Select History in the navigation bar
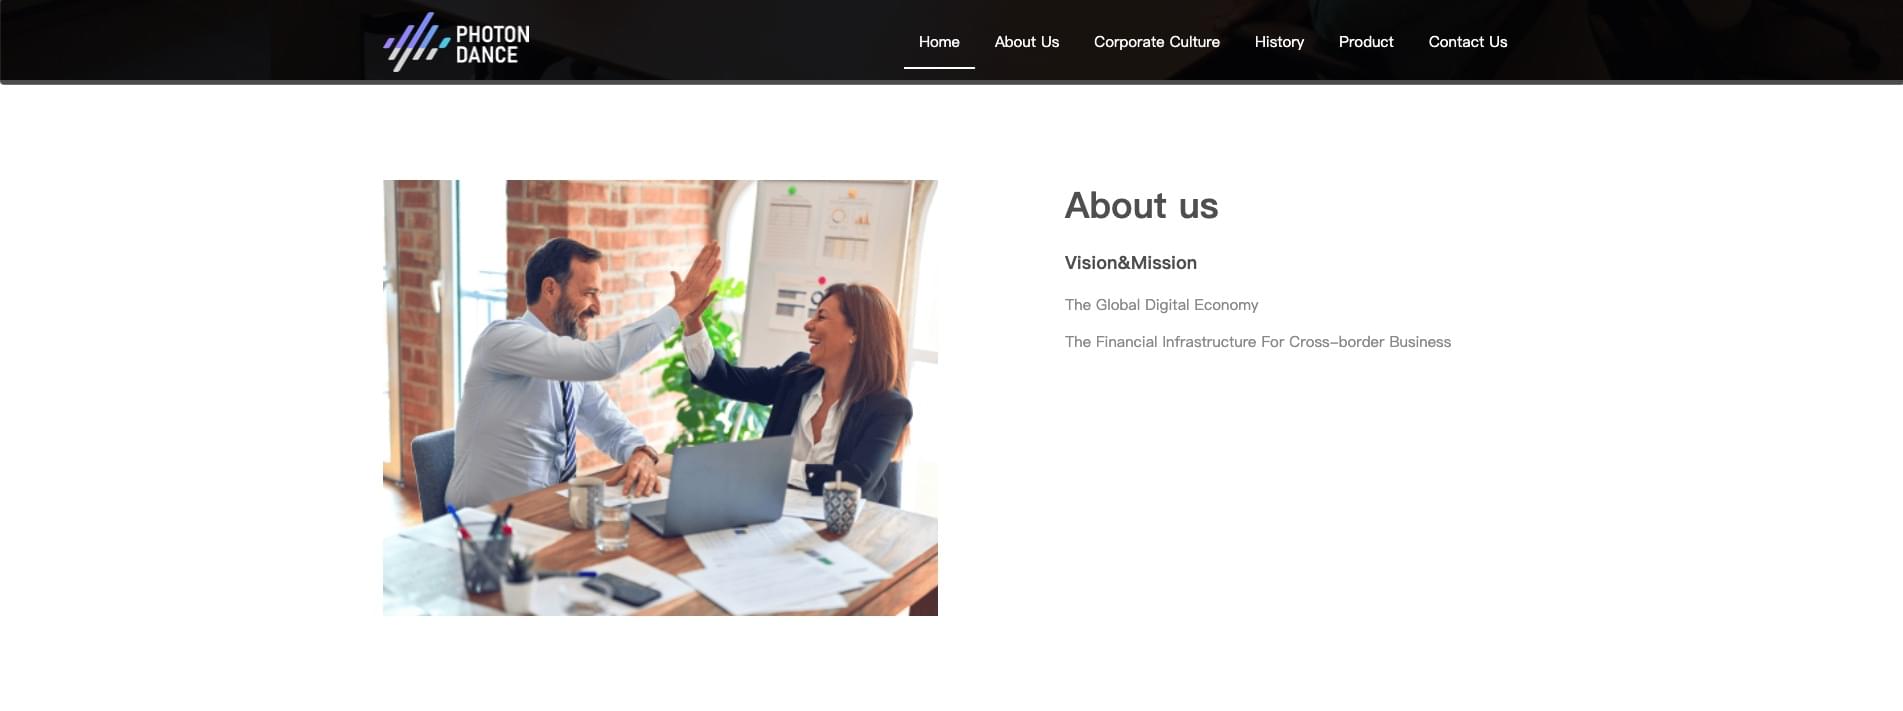Viewport: 1903px width, 711px height. coord(1279,42)
